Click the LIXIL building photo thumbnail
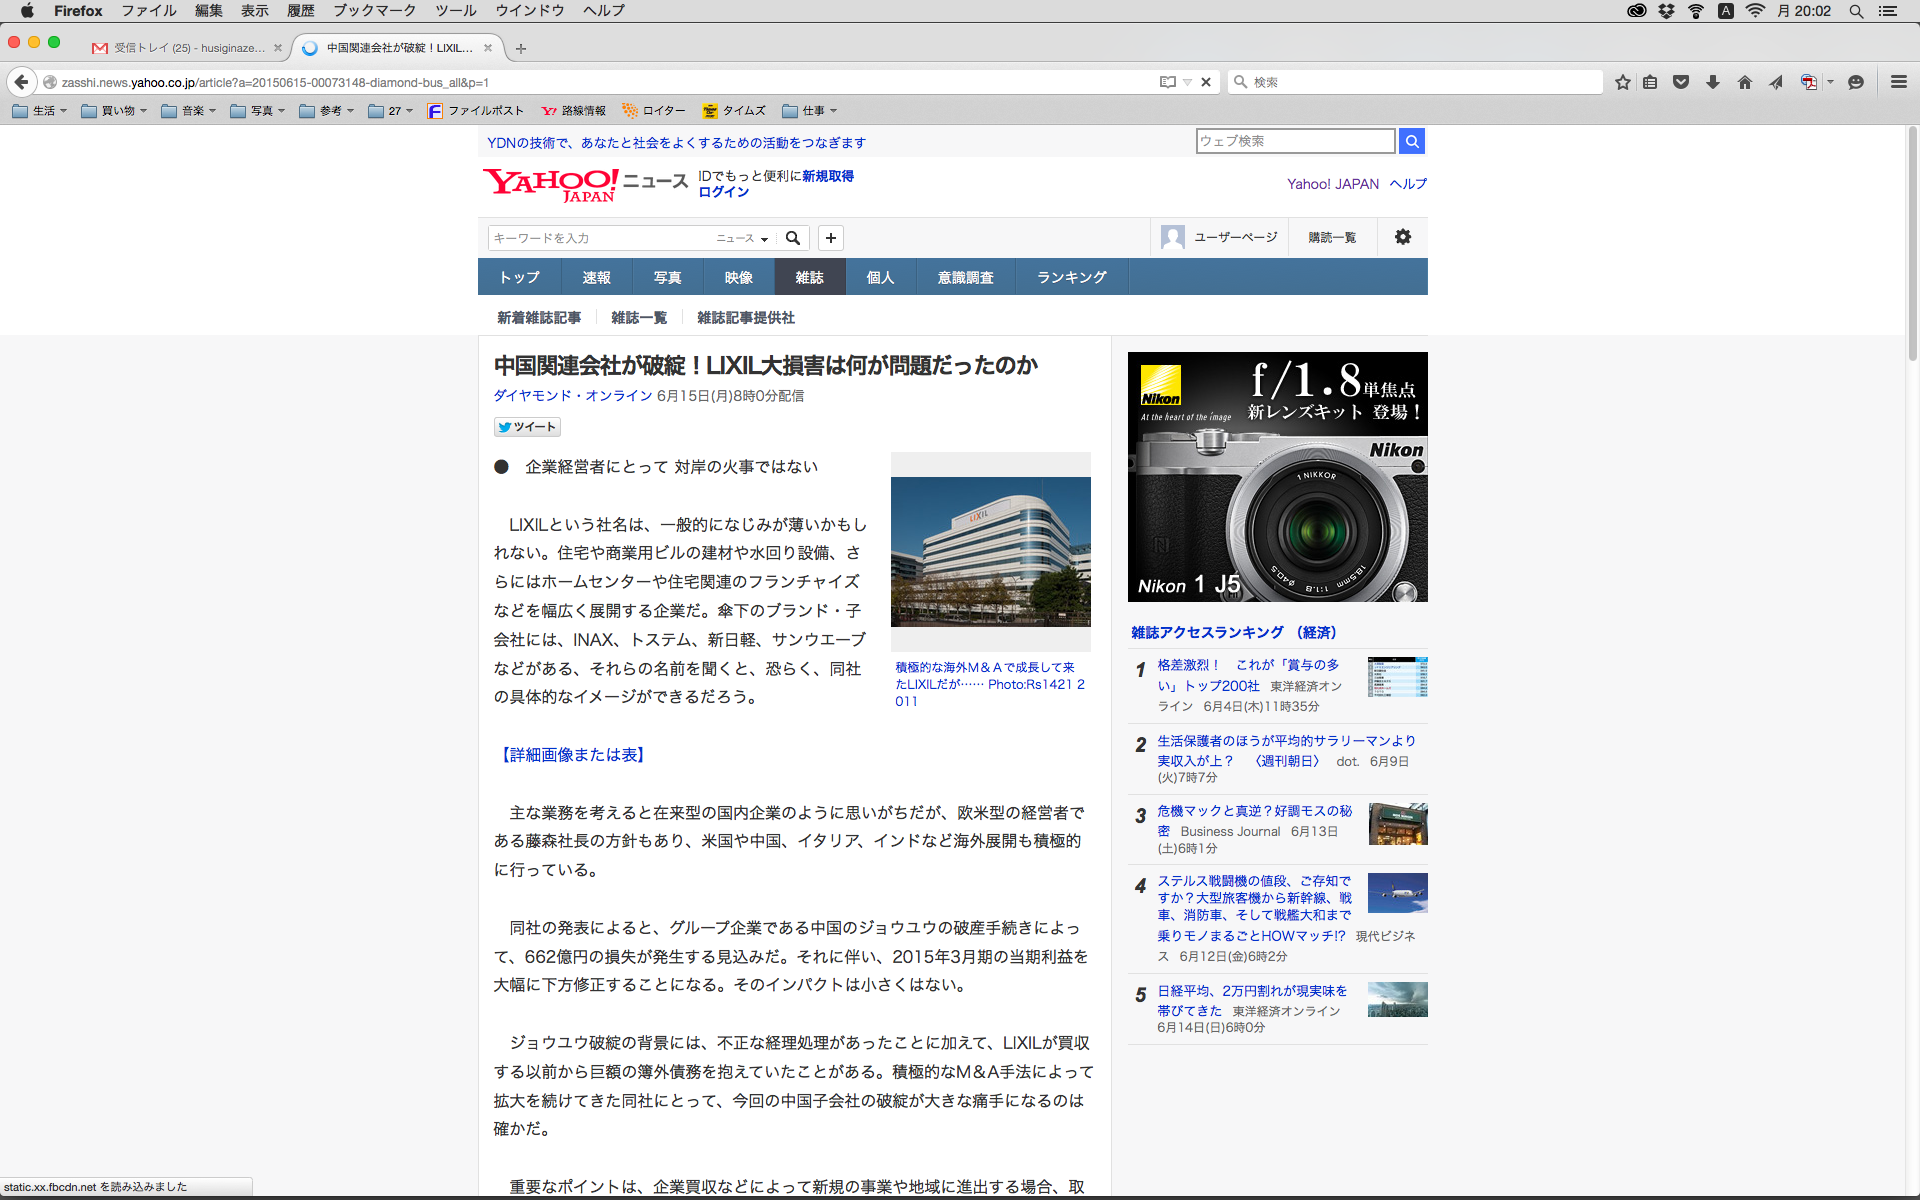Viewport: 1920px width, 1200px height. [x=990, y=551]
